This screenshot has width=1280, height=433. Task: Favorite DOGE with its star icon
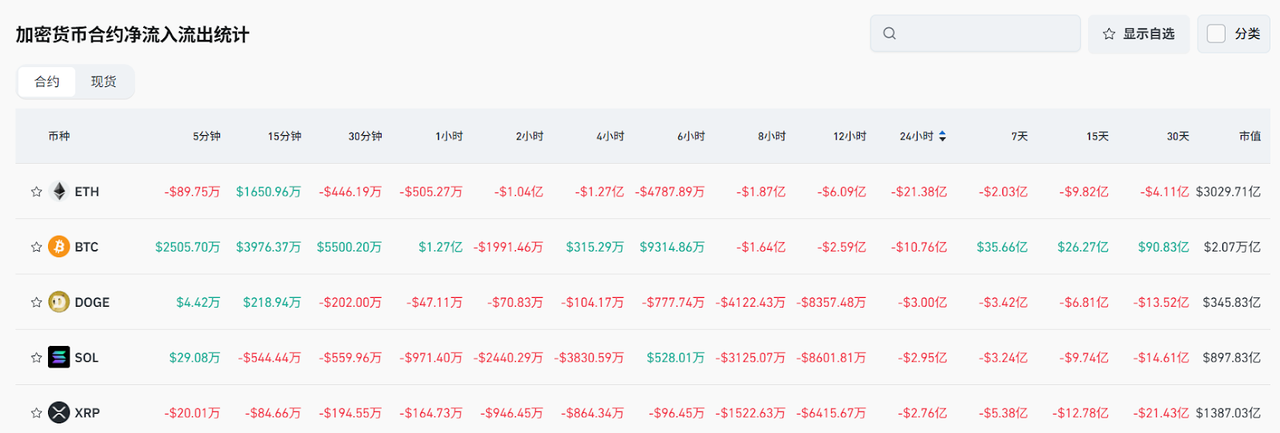click(x=36, y=302)
